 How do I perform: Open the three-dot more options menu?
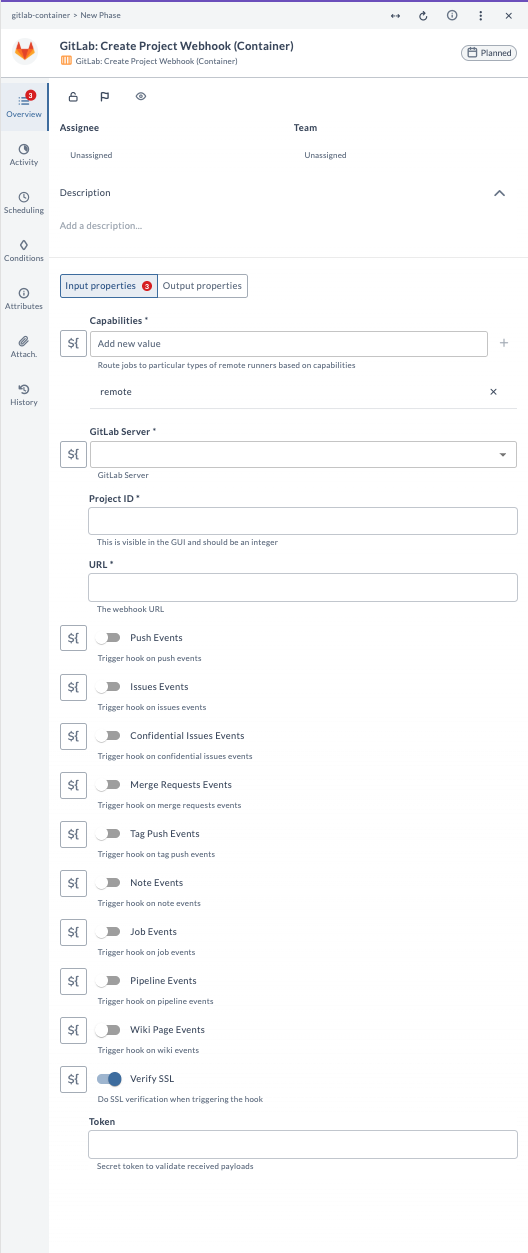point(481,16)
